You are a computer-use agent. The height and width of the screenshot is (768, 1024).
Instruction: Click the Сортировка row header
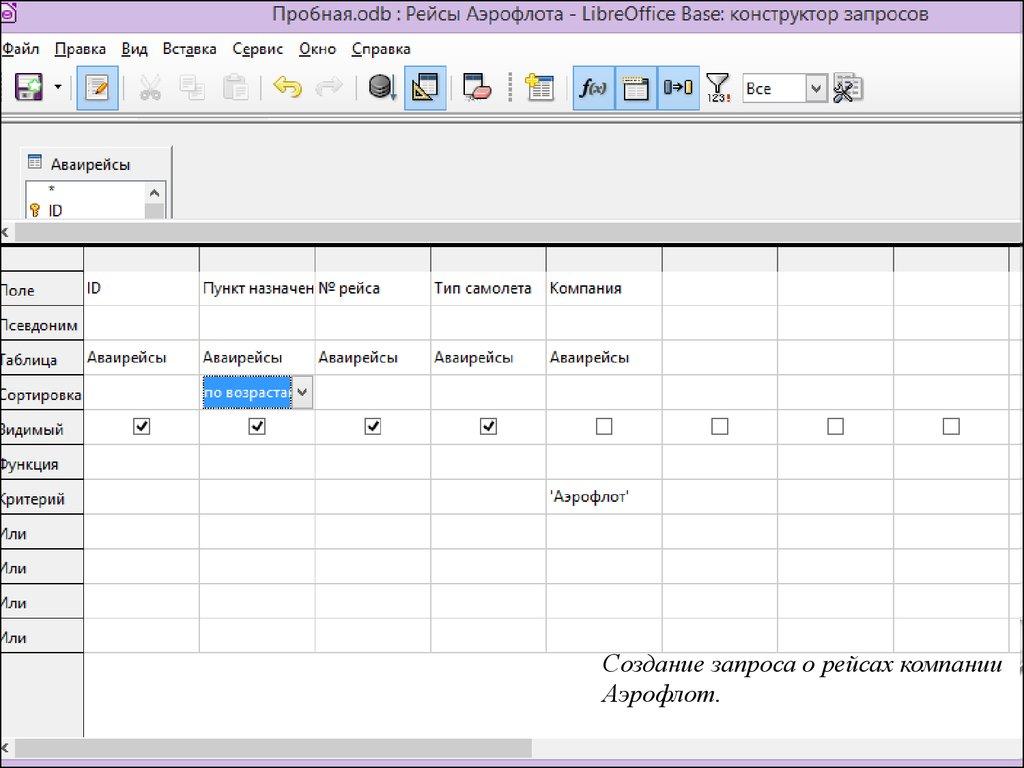coord(40,394)
